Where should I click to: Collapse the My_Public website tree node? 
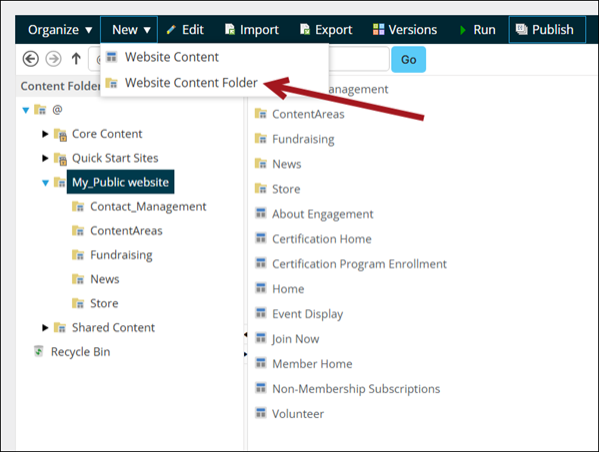click(x=45, y=183)
